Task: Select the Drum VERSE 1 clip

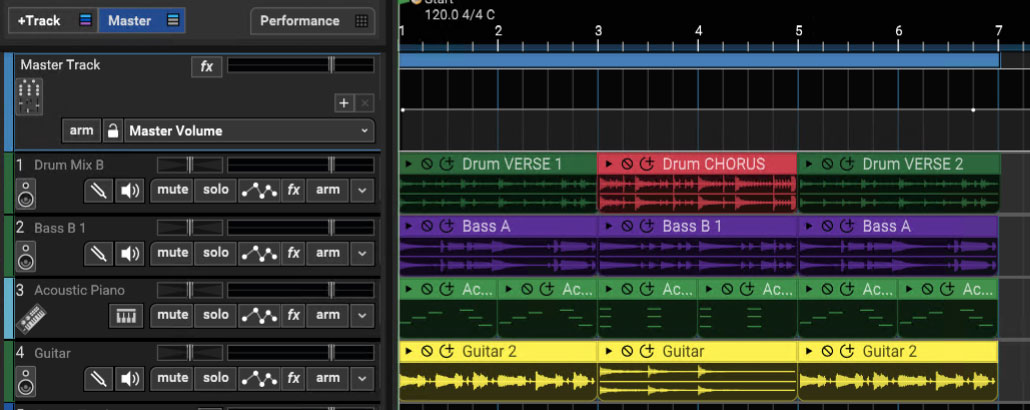Action: pos(498,183)
